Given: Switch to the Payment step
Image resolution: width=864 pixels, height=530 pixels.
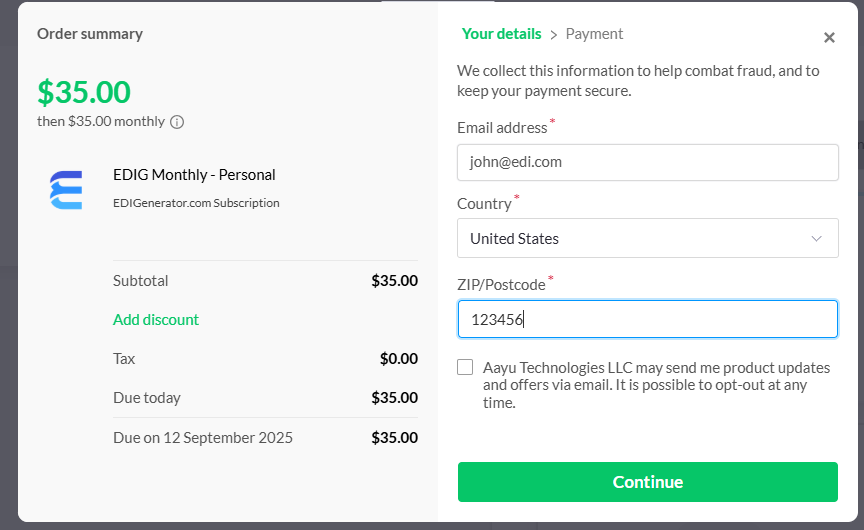Looking at the screenshot, I should (594, 34).
